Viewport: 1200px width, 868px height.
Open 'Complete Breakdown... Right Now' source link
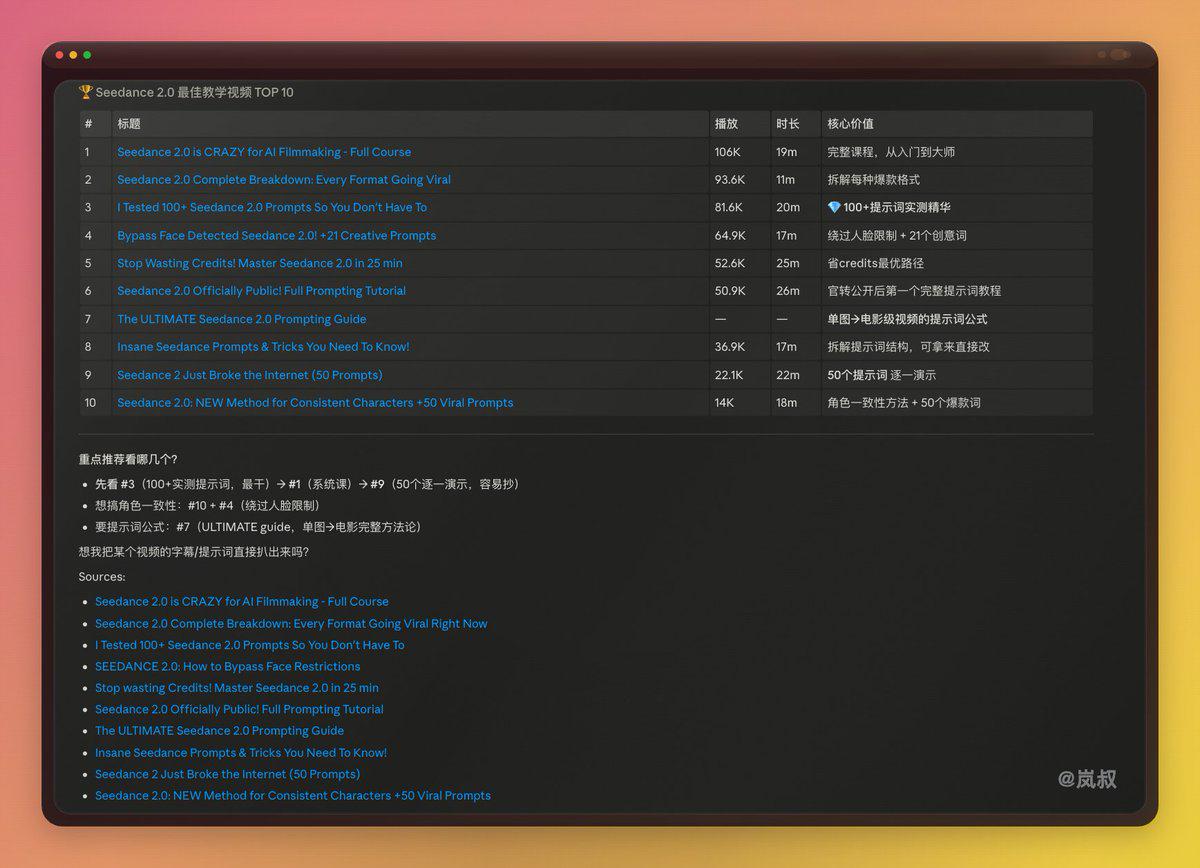(291, 623)
